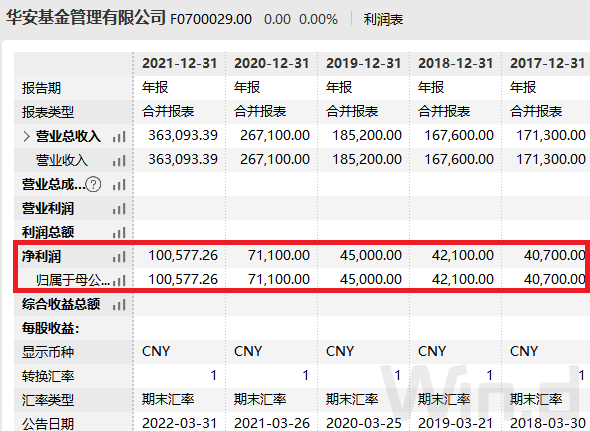Expand the 营业总收入 row chevron
The image size is (590, 431).
(26, 136)
